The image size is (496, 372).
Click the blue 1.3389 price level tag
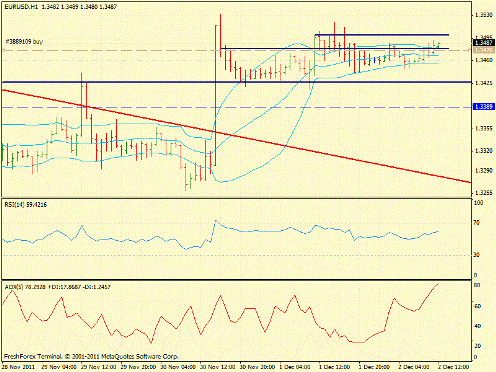point(484,107)
